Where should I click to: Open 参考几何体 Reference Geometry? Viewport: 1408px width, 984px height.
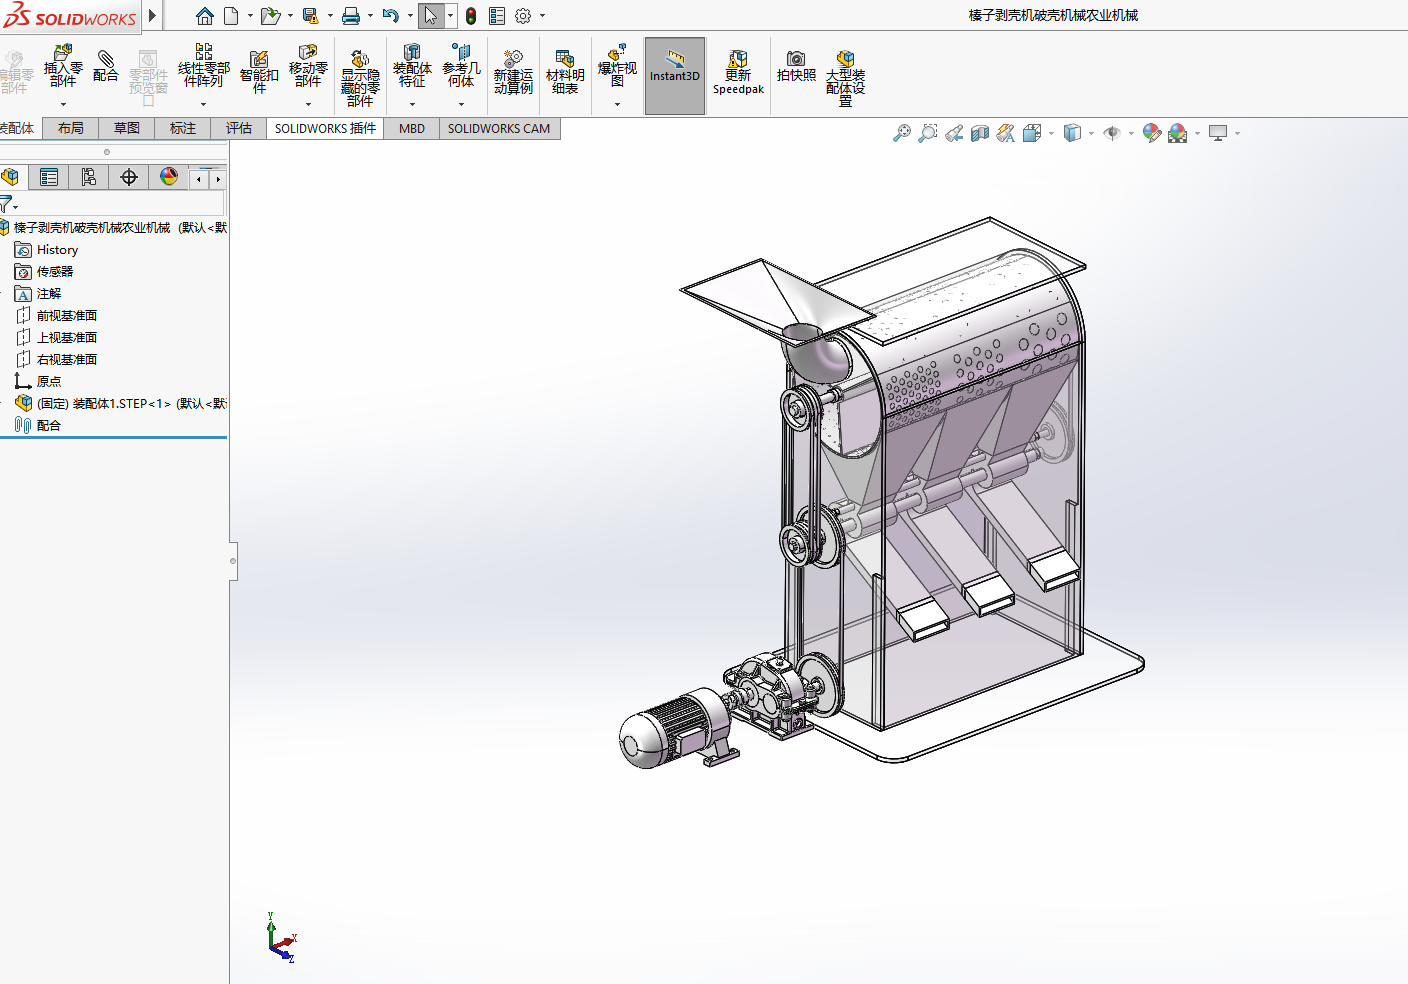(461, 67)
